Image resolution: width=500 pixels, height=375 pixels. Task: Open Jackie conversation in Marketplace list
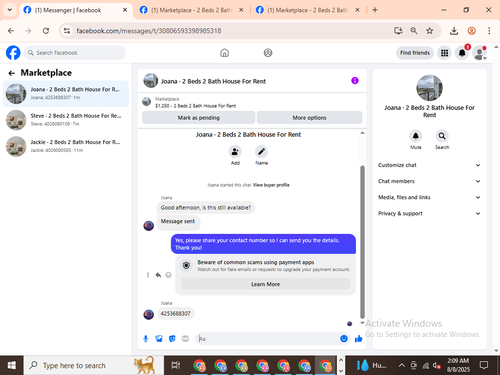click(66, 146)
